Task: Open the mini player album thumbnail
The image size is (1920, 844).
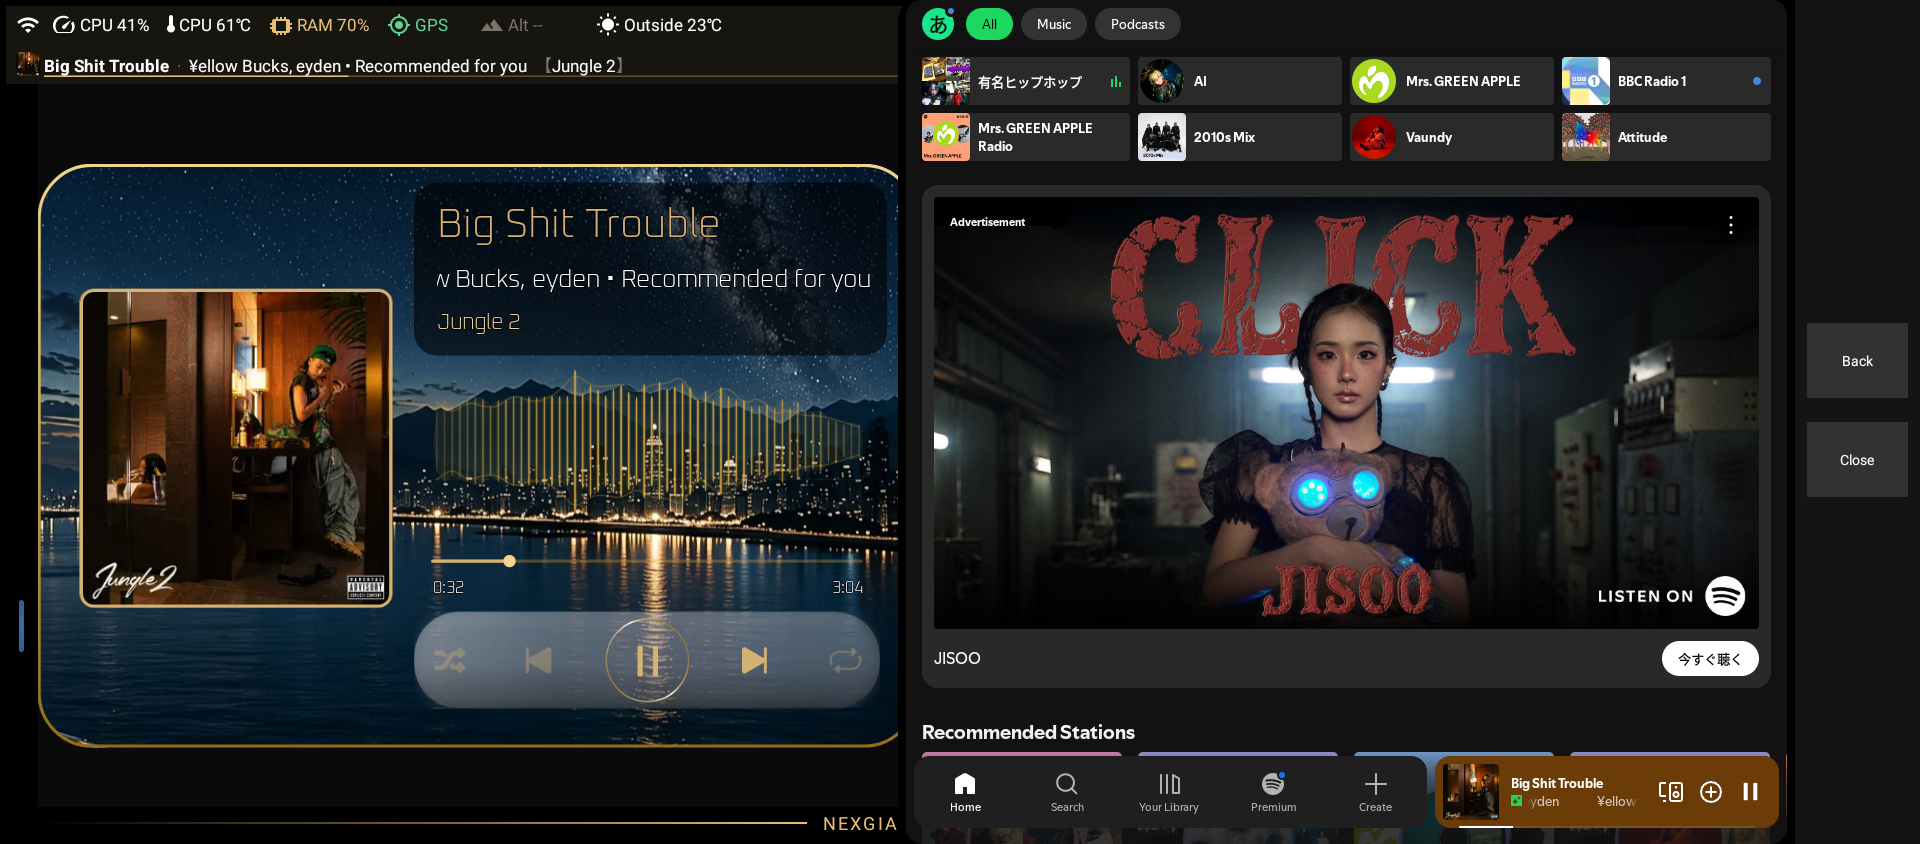Action: [1471, 792]
